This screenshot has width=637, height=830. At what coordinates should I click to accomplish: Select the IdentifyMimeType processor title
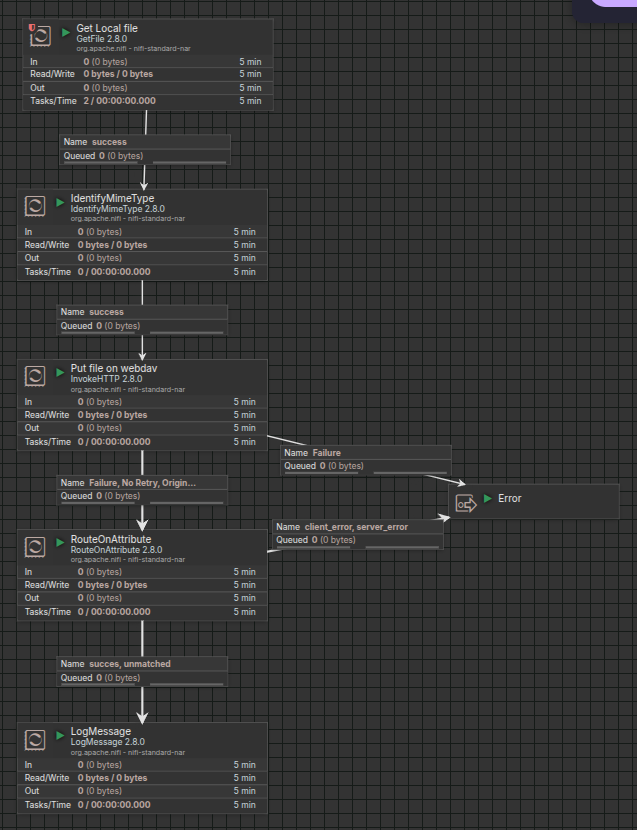(x=112, y=198)
